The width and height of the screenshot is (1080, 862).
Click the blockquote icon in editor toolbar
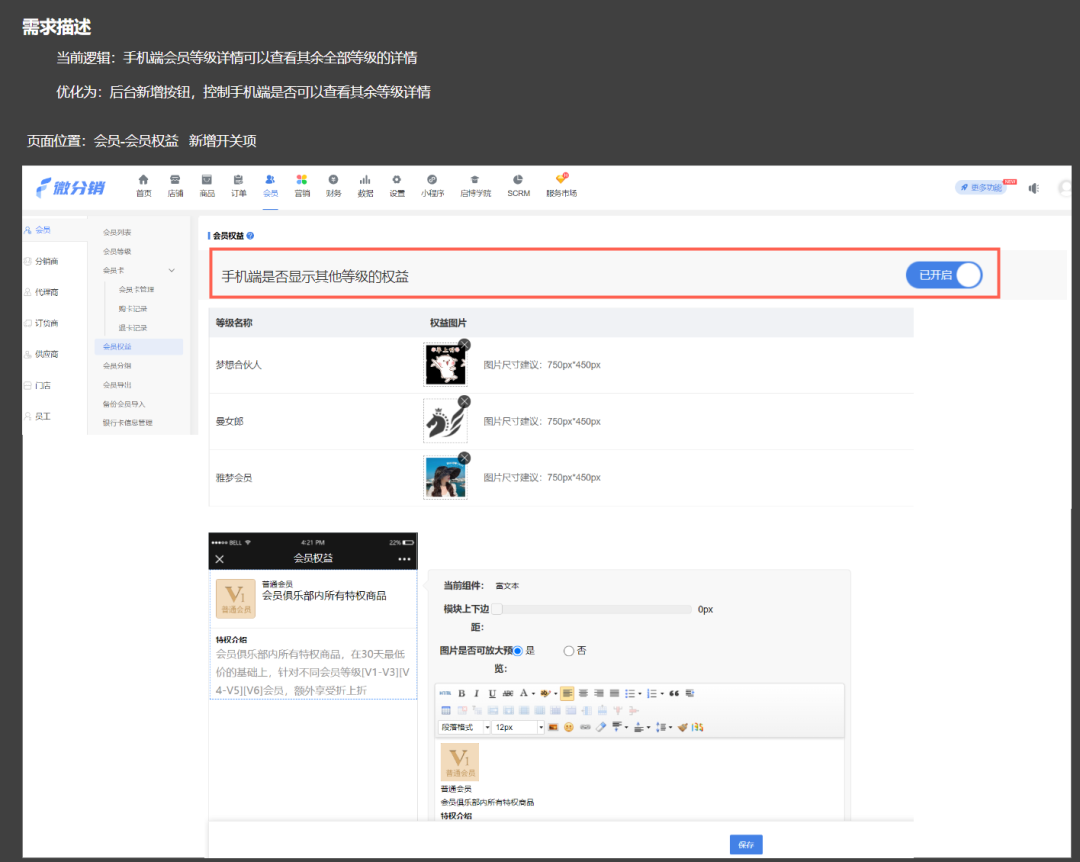pyautogui.click(x=674, y=693)
